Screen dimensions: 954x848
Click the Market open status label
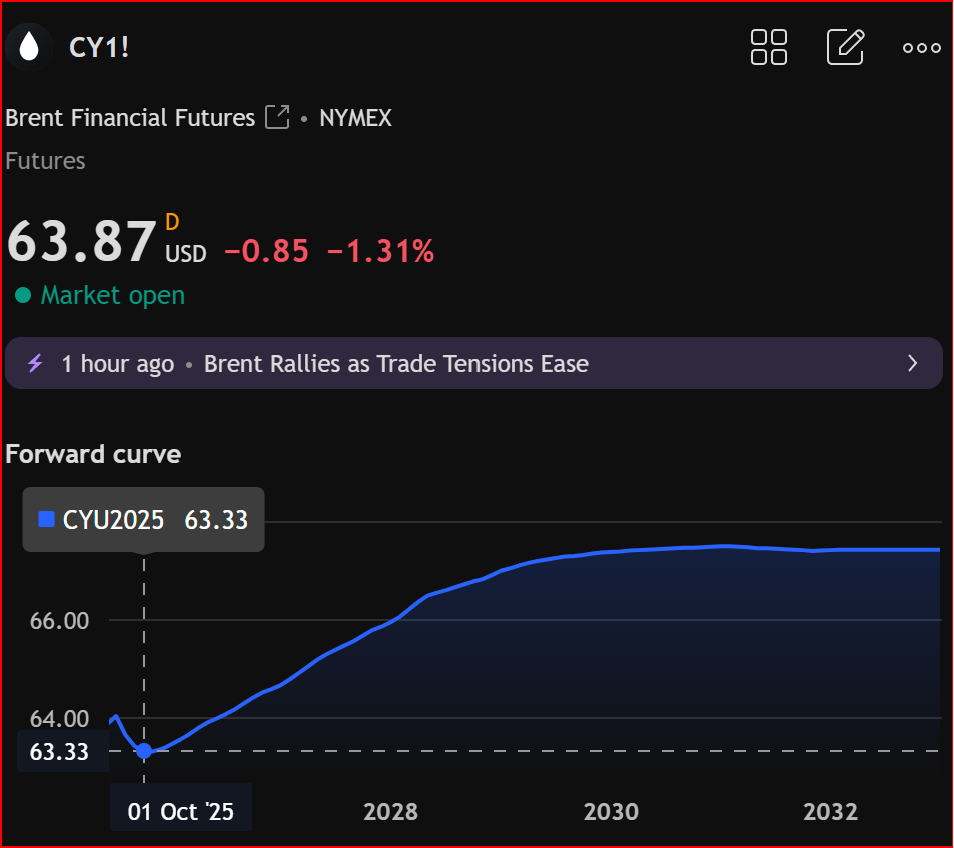pyautogui.click(x=113, y=296)
